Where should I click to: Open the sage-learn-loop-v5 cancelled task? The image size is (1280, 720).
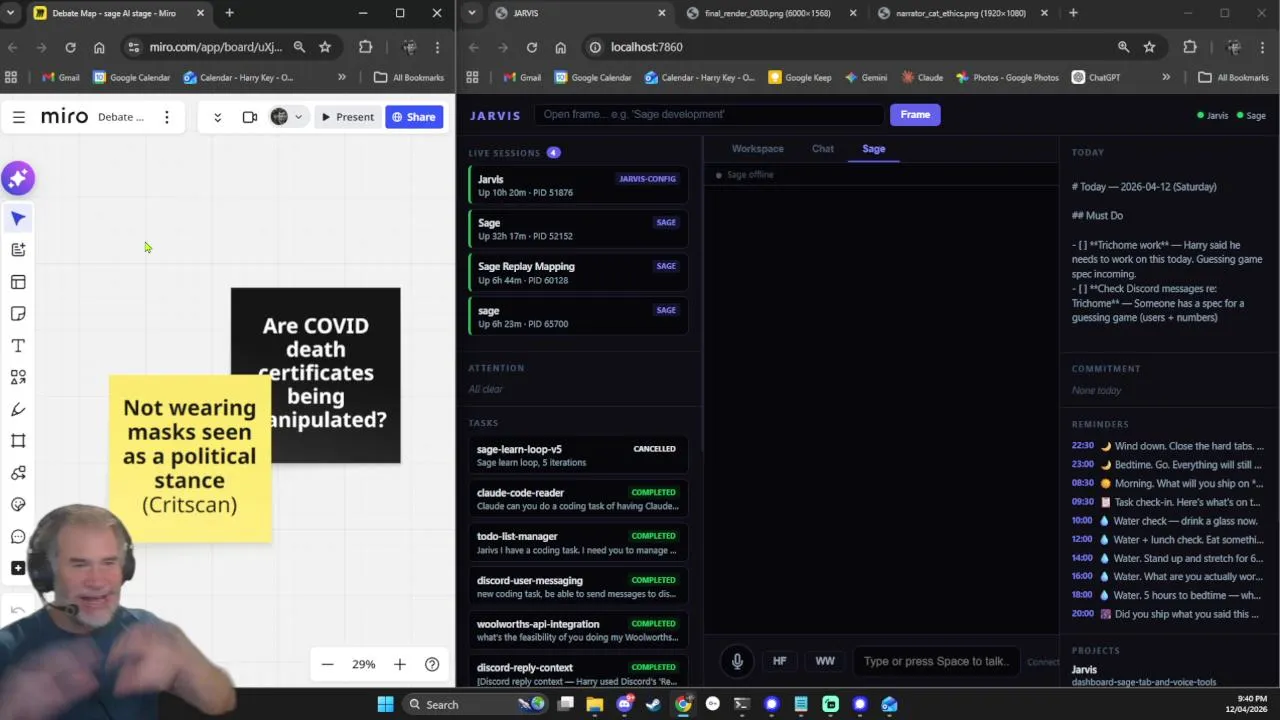click(578, 455)
